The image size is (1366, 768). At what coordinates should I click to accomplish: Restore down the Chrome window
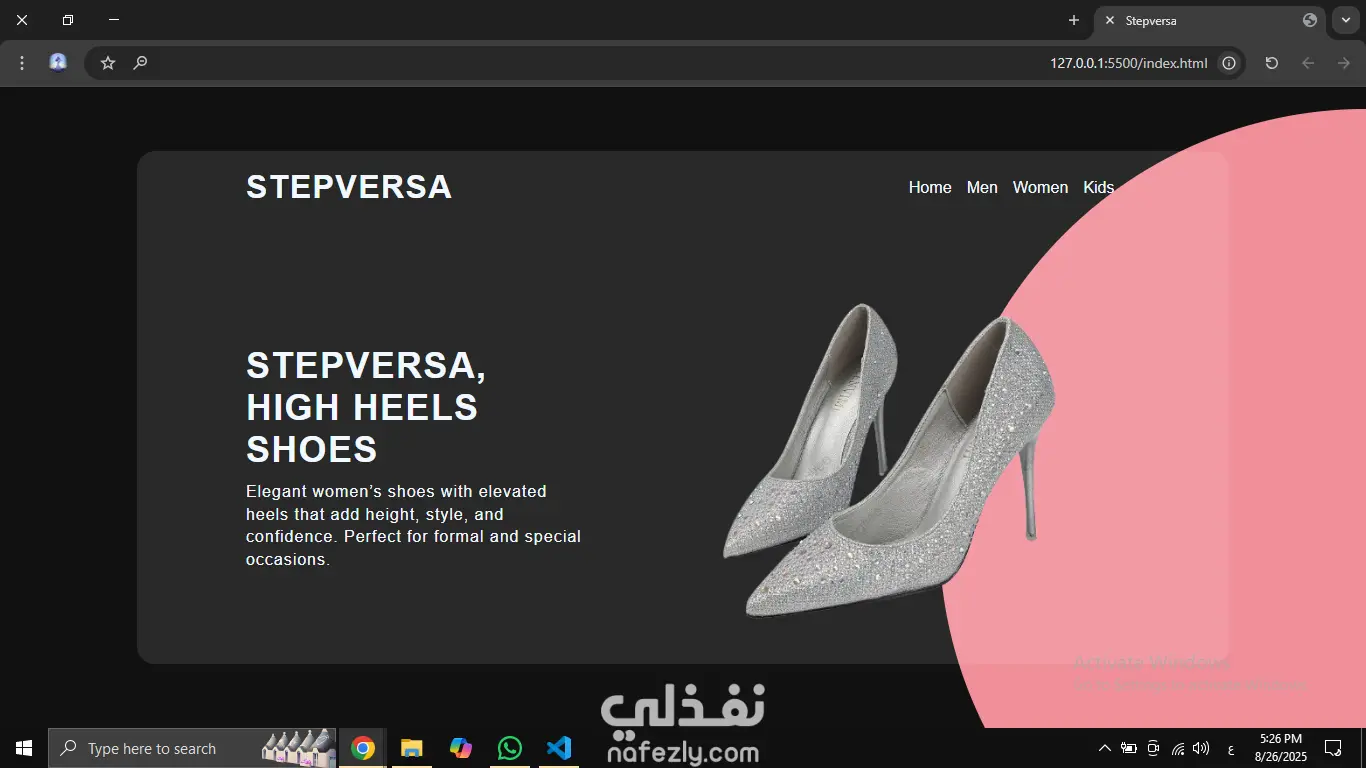point(68,20)
